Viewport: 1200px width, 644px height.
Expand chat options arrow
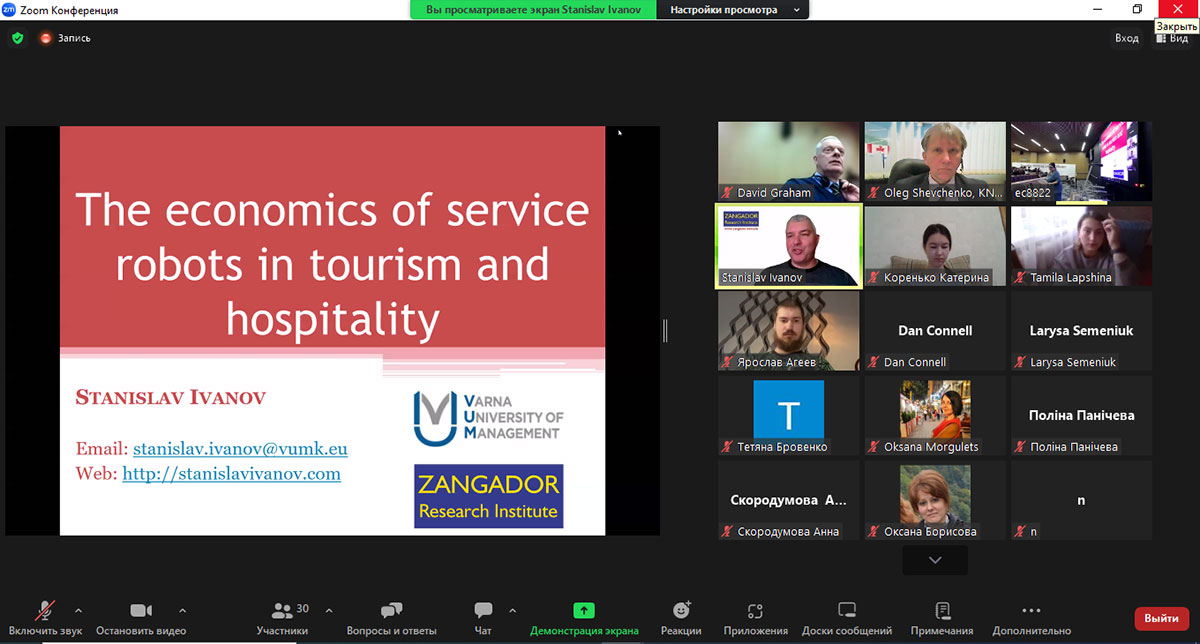tap(513, 610)
